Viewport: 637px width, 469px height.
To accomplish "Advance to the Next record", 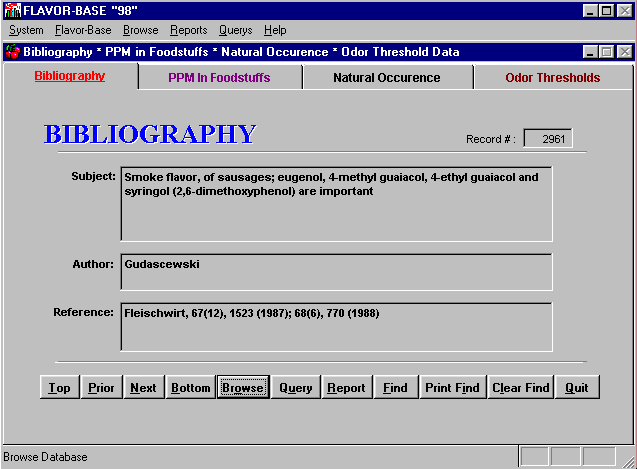I will coord(143,388).
